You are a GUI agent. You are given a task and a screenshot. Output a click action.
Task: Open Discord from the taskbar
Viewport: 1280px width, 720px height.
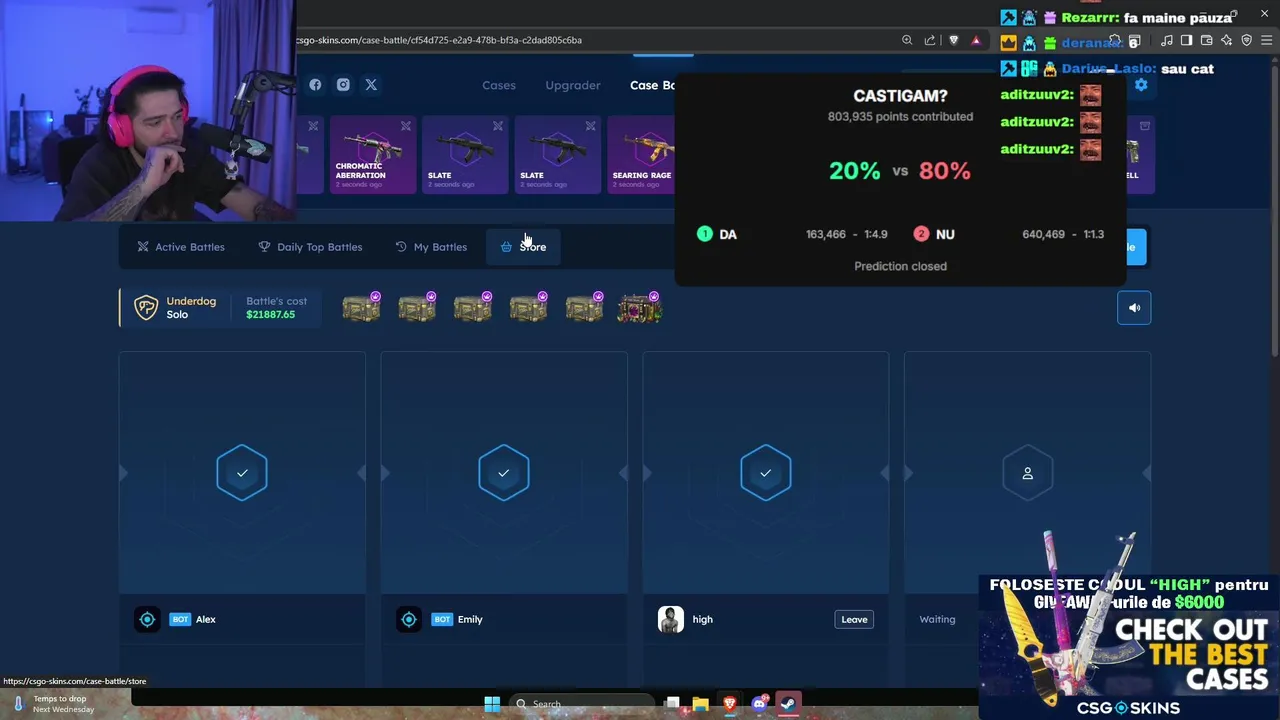759,704
